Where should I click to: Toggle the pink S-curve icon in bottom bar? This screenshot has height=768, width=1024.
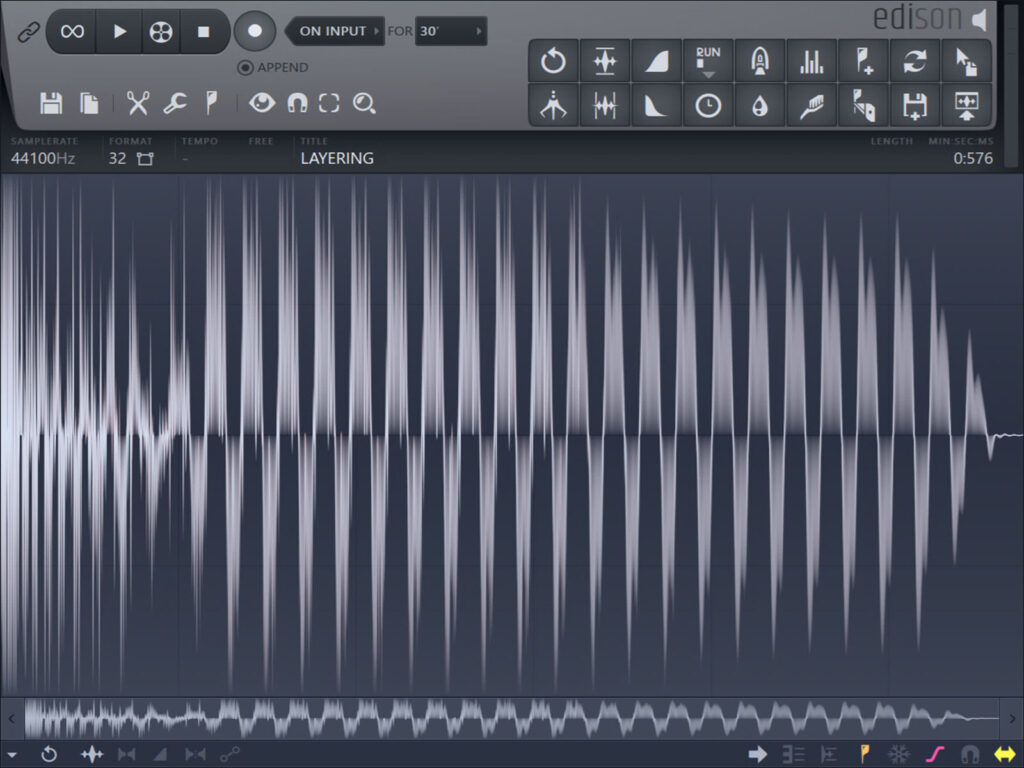coord(935,755)
